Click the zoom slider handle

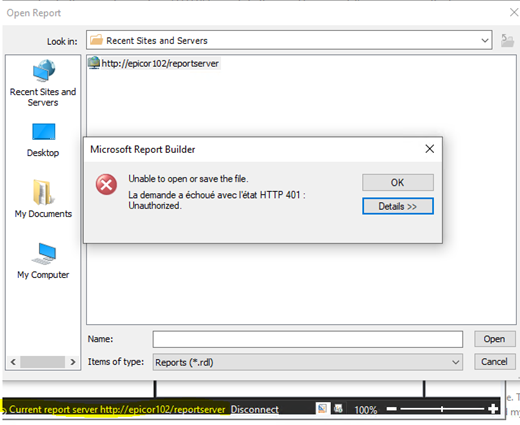(442, 409)
